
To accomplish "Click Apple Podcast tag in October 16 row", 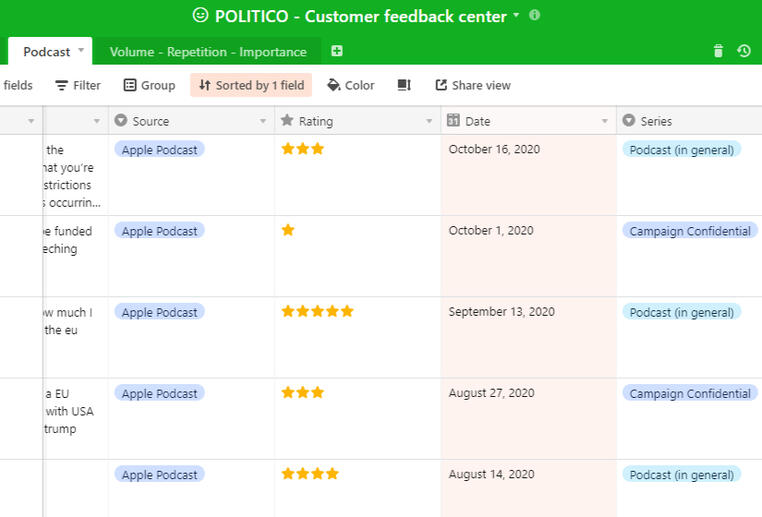I will coord(159,150).
